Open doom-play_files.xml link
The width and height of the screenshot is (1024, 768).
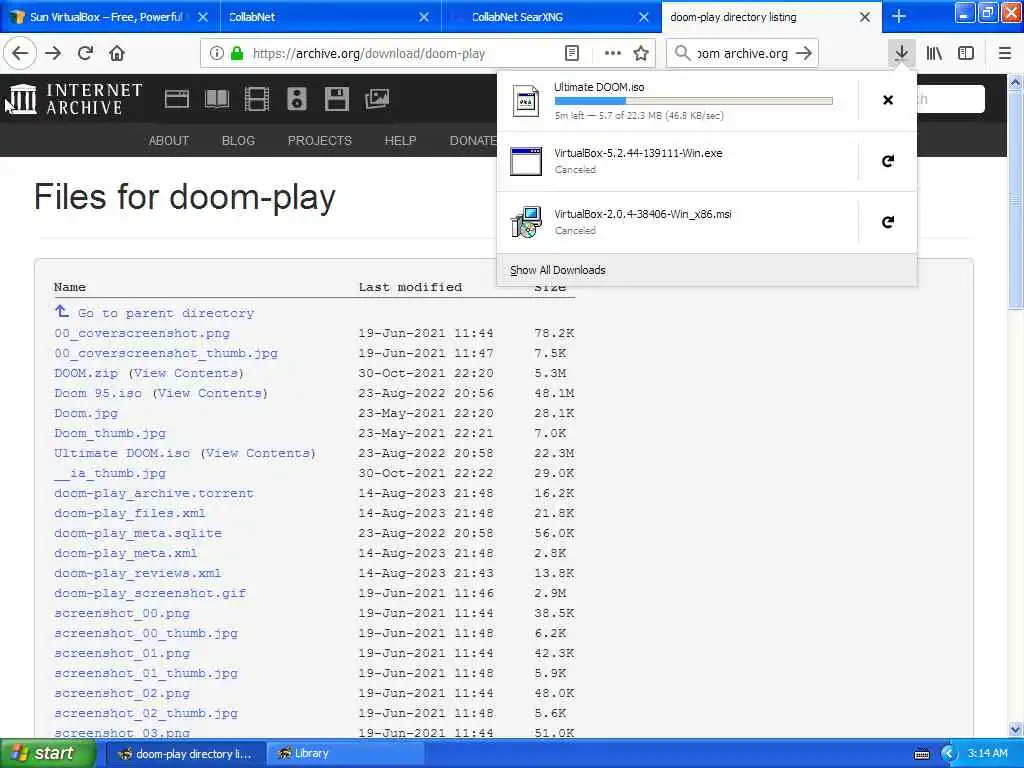coord(129,513)
